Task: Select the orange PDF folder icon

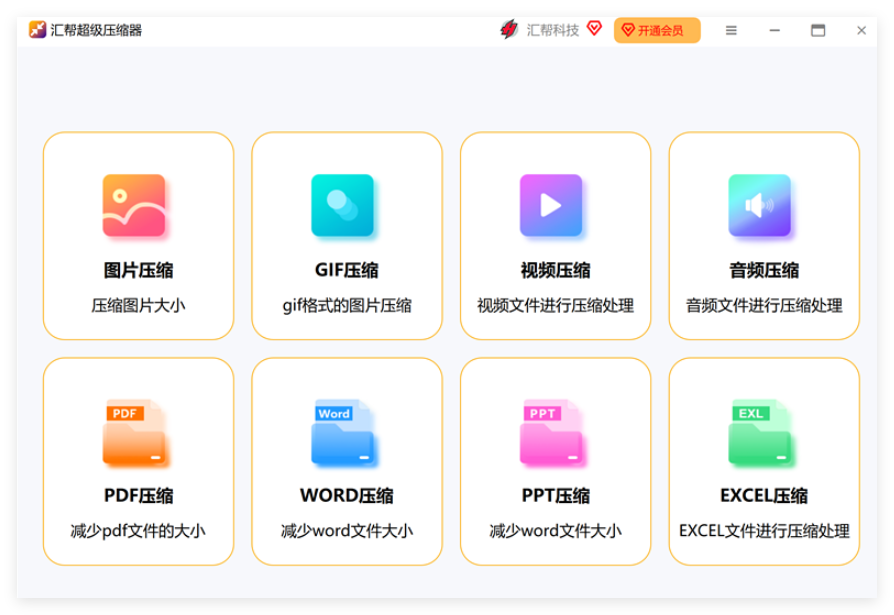Action: click(x=134, y=434)
